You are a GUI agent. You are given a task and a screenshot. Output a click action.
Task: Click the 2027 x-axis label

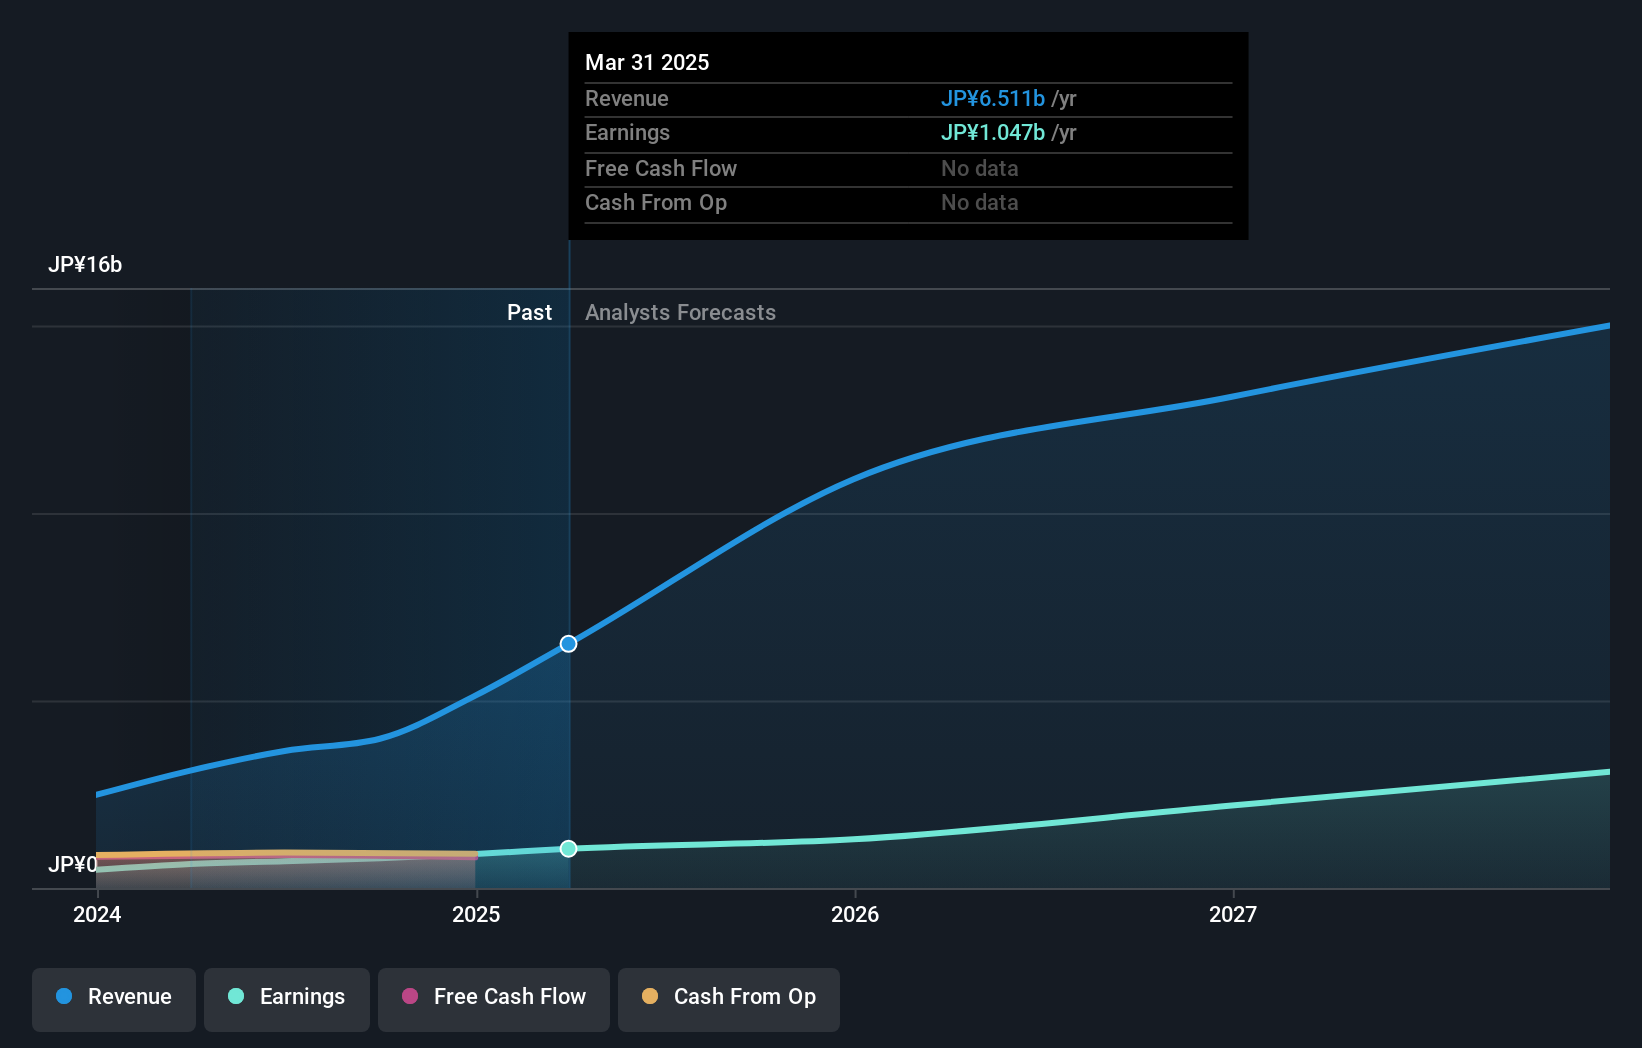coord(1233,914)
